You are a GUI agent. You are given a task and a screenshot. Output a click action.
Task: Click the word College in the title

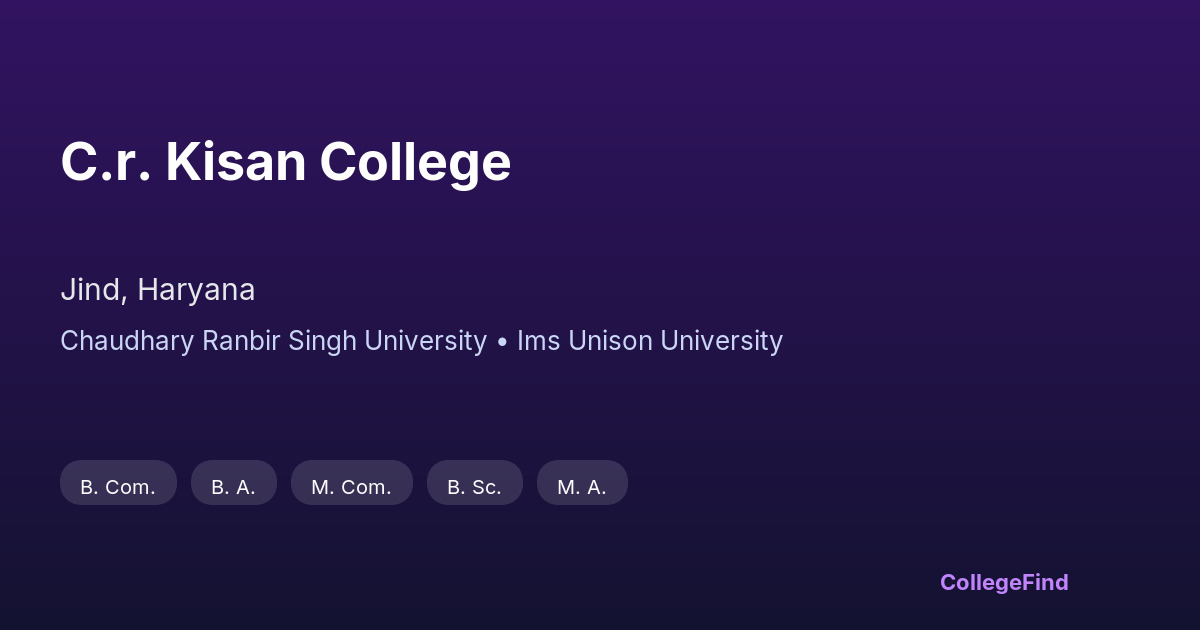click(415, 162)
